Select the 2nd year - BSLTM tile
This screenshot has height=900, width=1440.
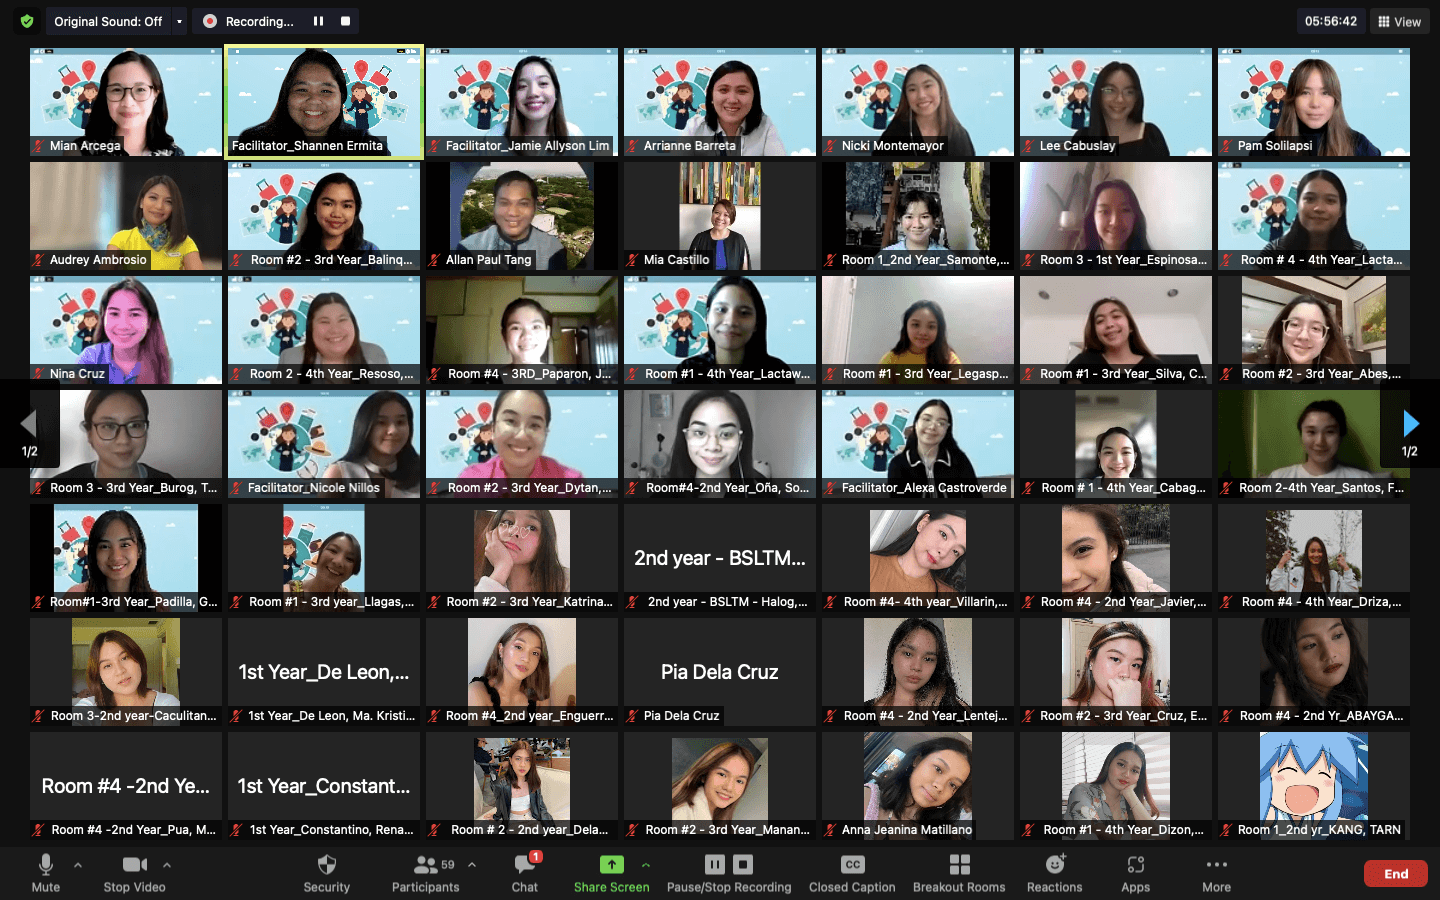[720, 558]
